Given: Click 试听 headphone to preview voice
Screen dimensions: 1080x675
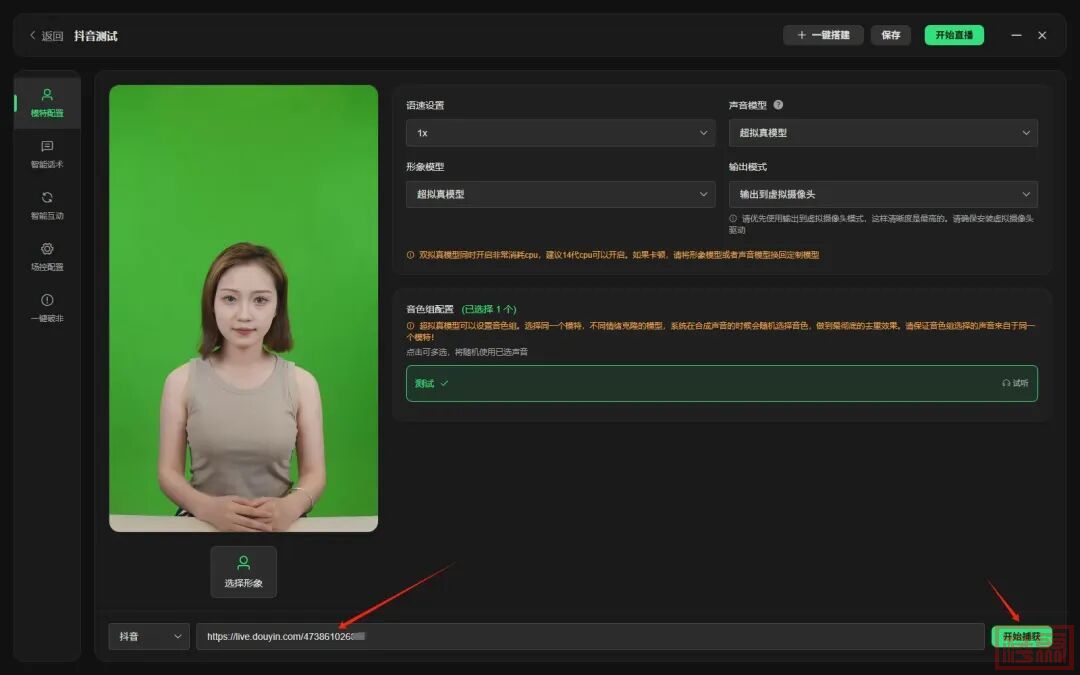Looking at the screenshot, I should 1014,383.
